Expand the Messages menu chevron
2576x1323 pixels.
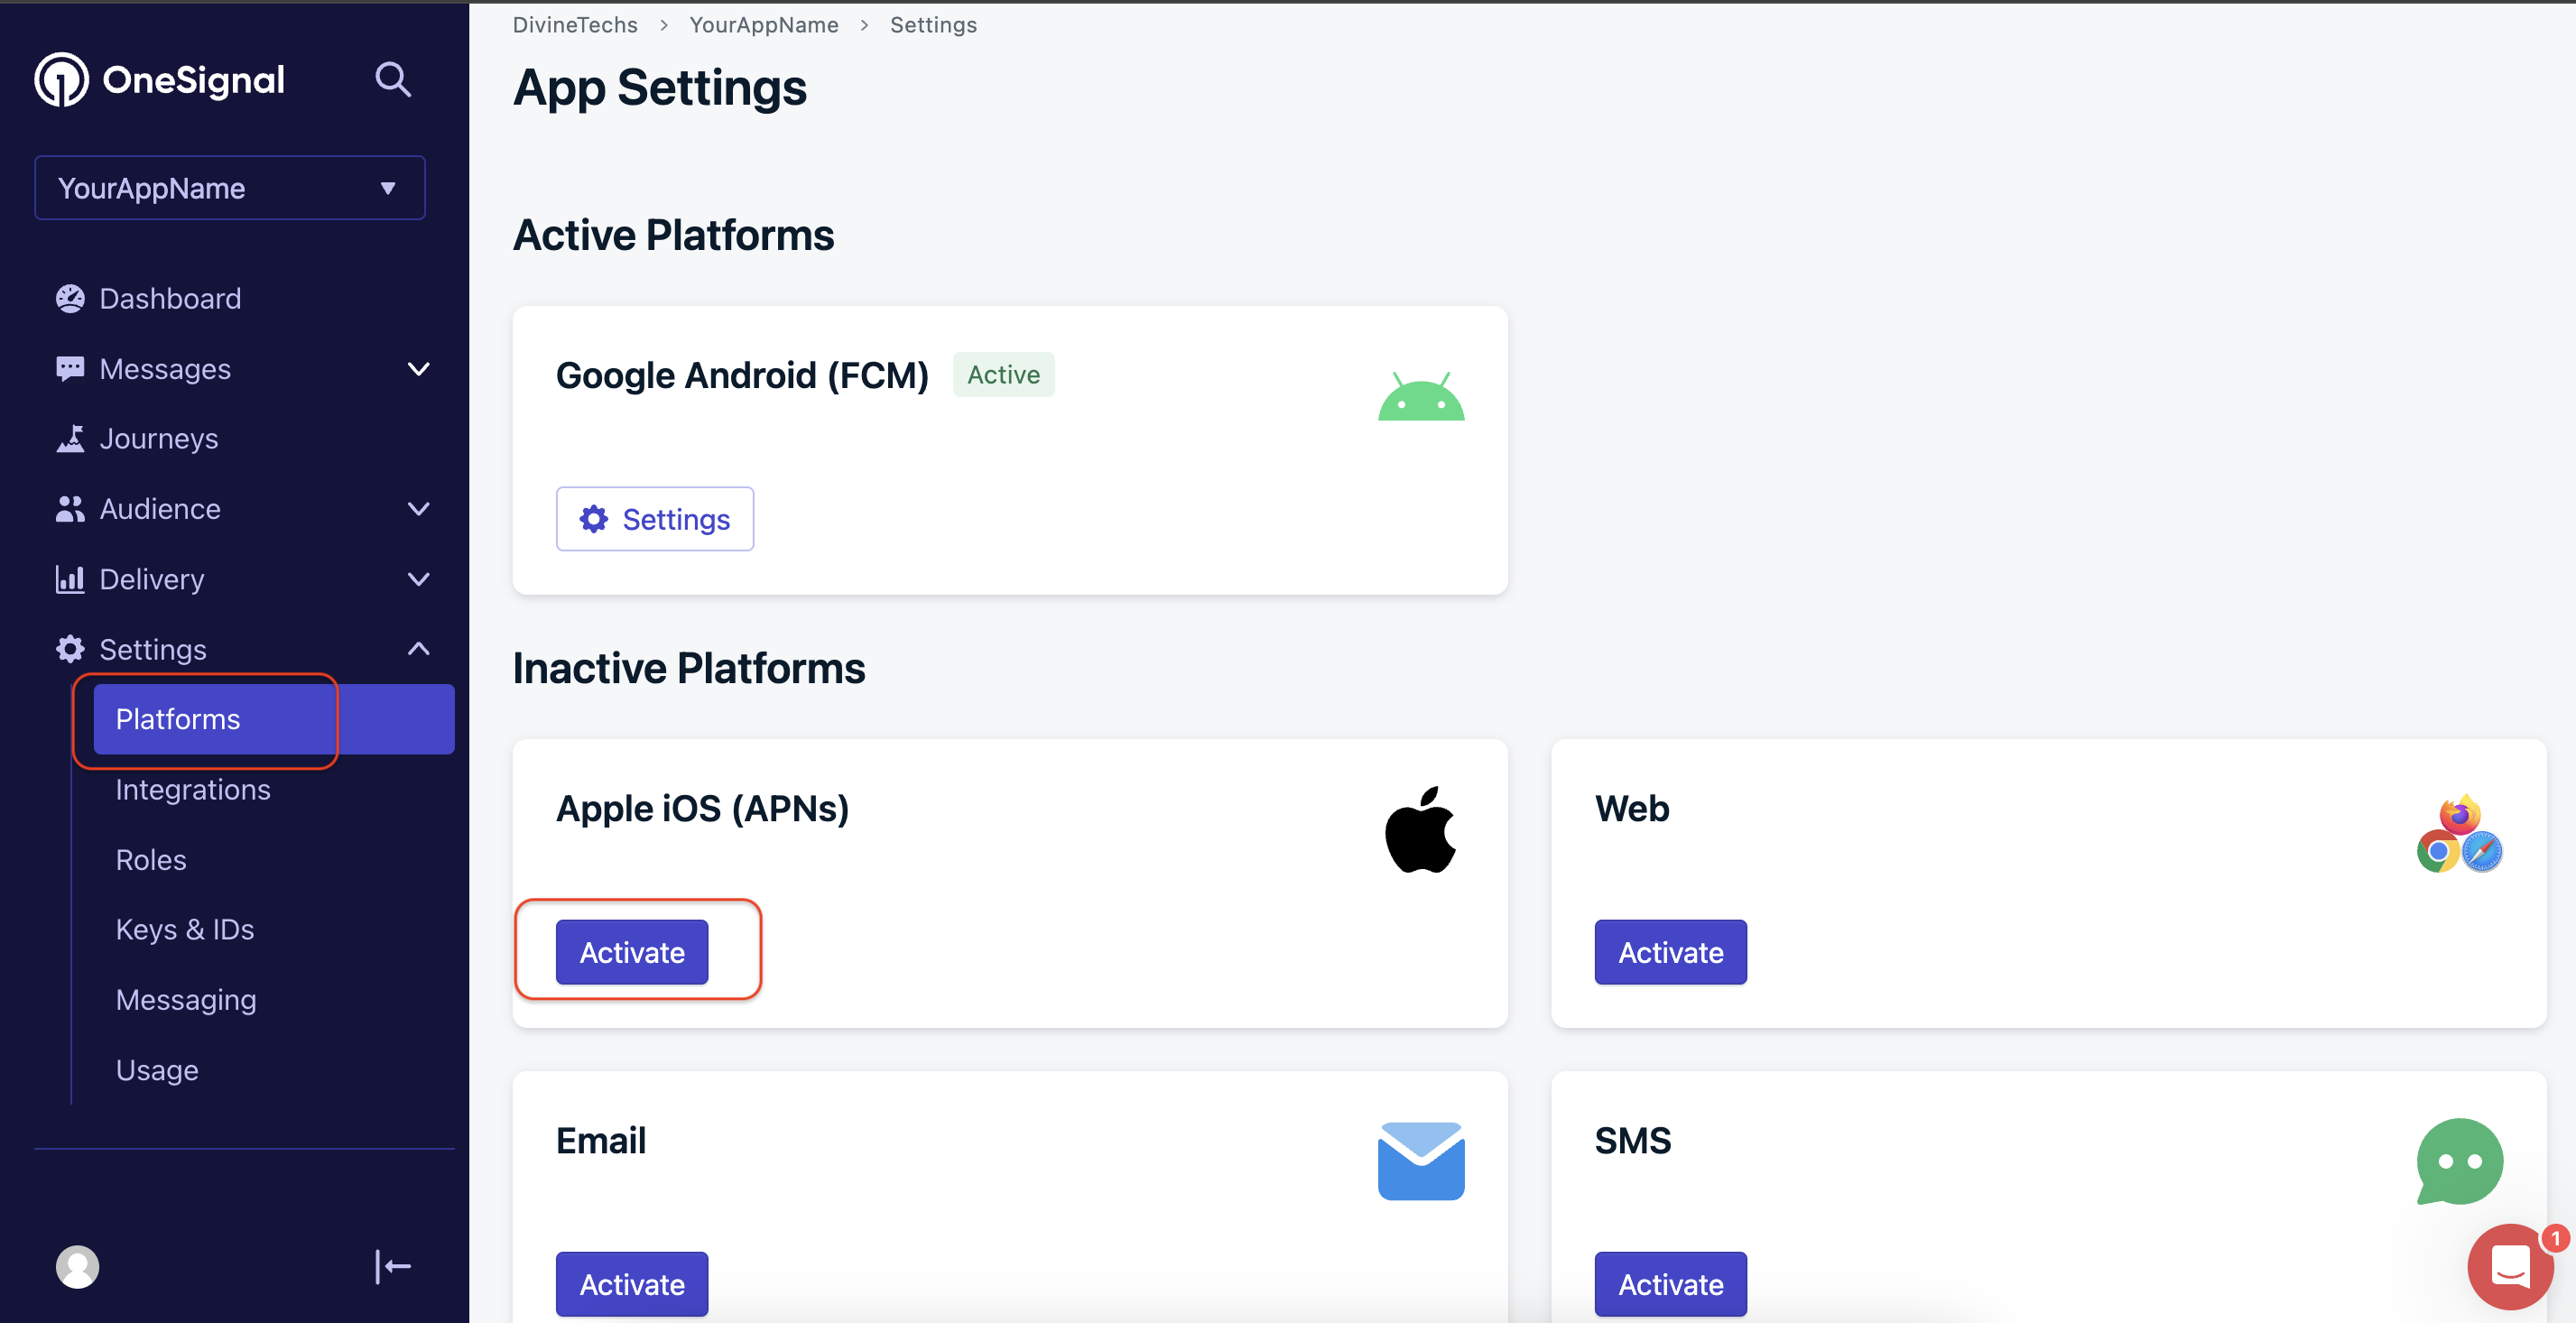419,369
